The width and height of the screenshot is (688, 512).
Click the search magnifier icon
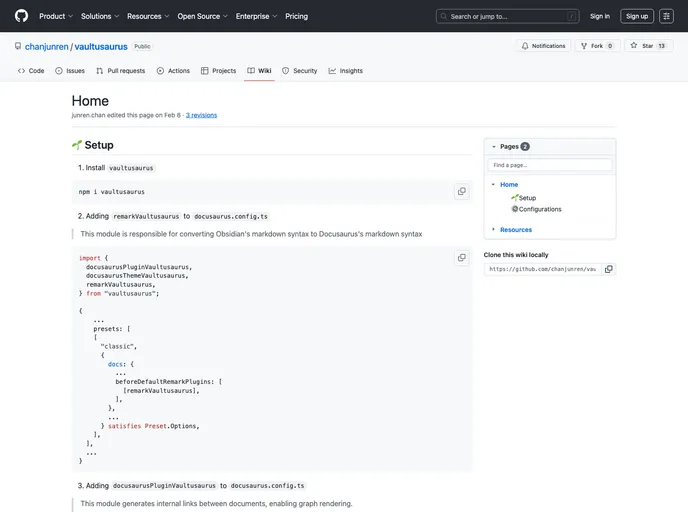[444, 16]
